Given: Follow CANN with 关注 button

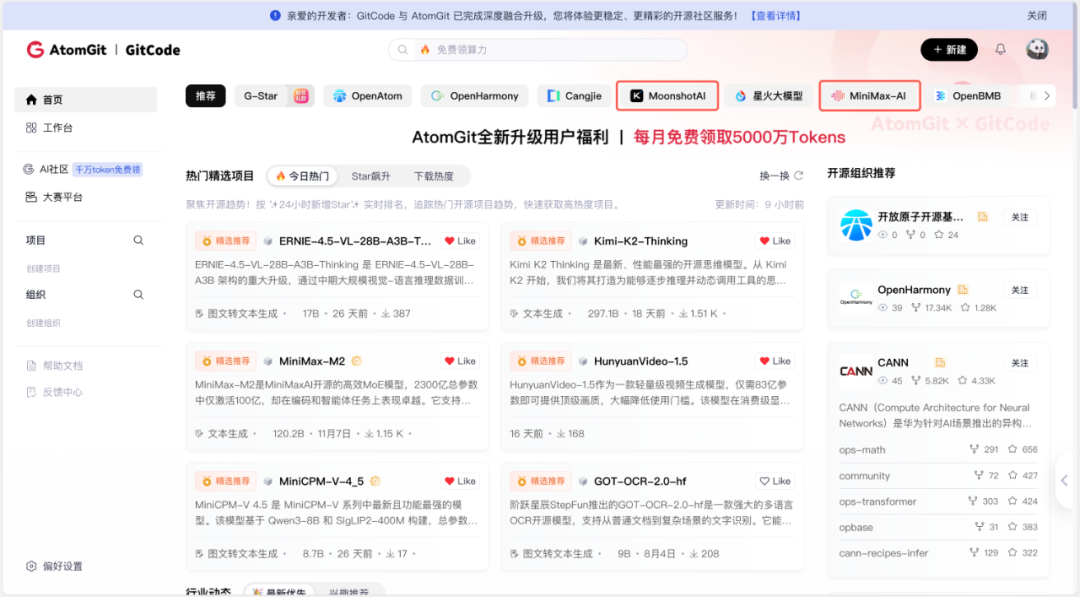Looking at the screenshot, I should (1019, 363).
